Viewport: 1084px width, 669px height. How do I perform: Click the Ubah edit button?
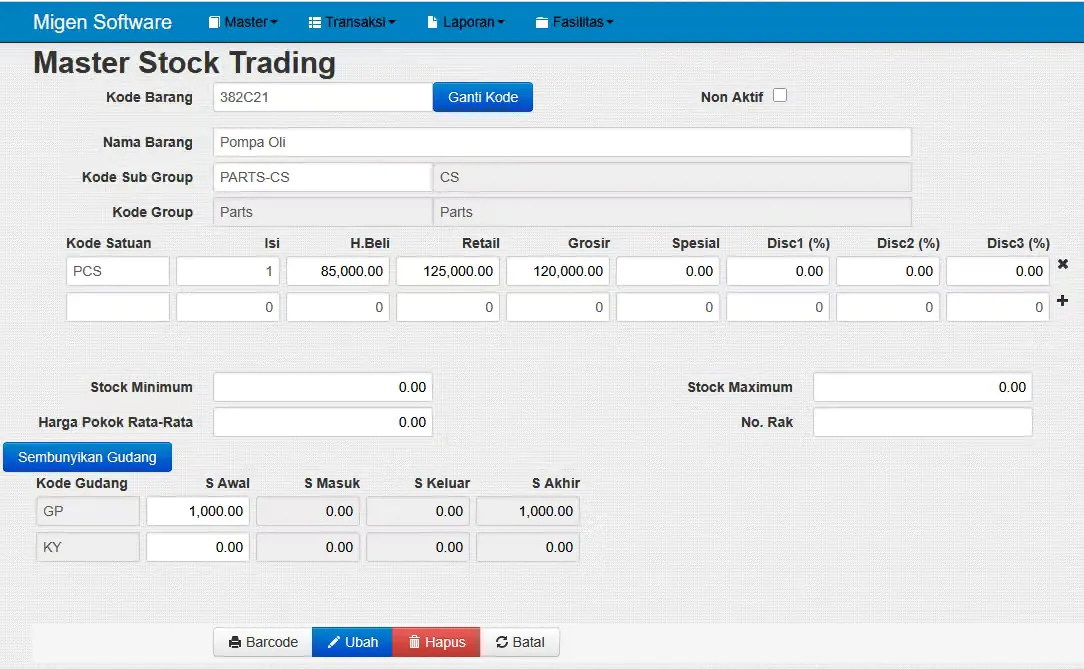pos(353,642)
